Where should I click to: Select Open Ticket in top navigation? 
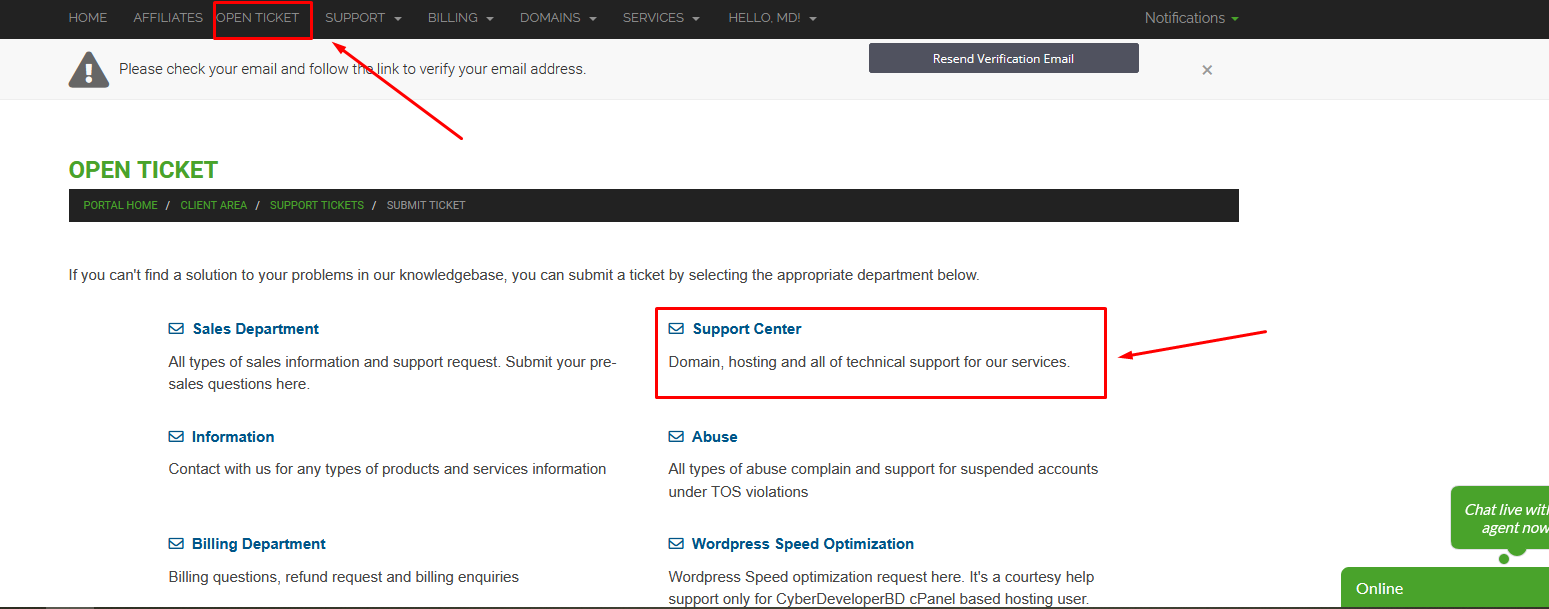tap(258, 18)
